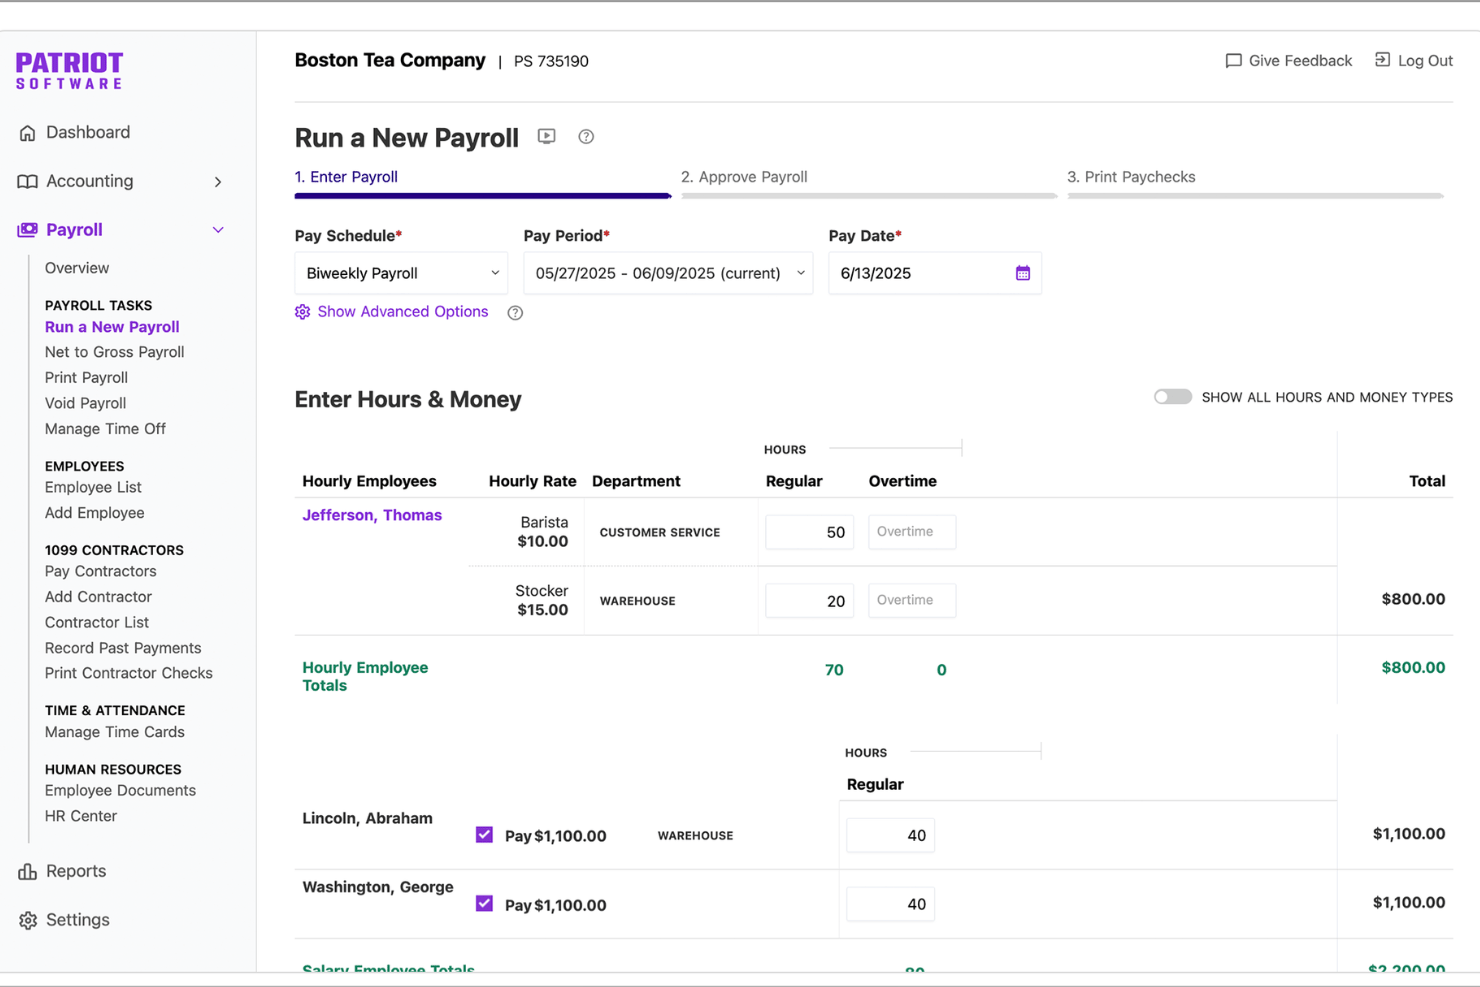Click Barista regular hours field showing 50
The height and width of the screenshot is (987, 1480).
[809, 532]
